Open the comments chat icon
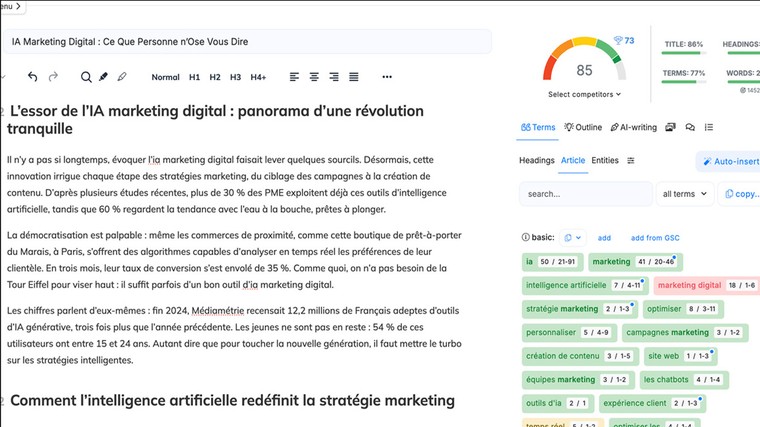Screen dimensions: 760x427 (690, 127)
